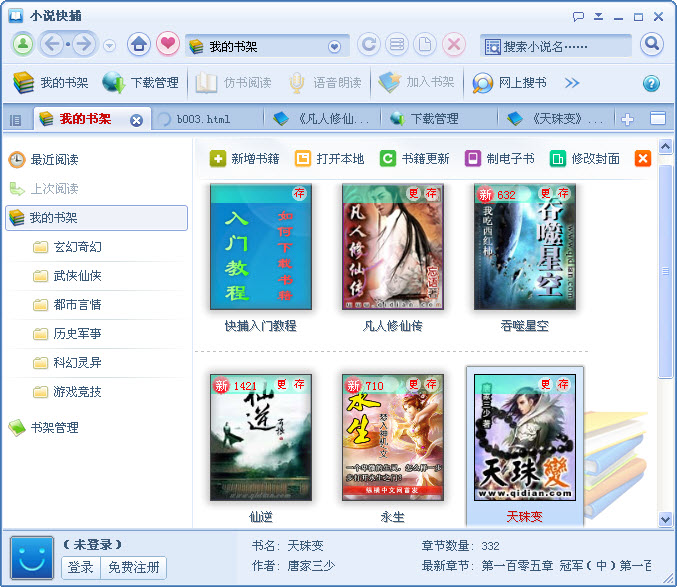Screen dimensions: 677x587
Task: Add a new tab with plus icon
Action: (627, 119)
